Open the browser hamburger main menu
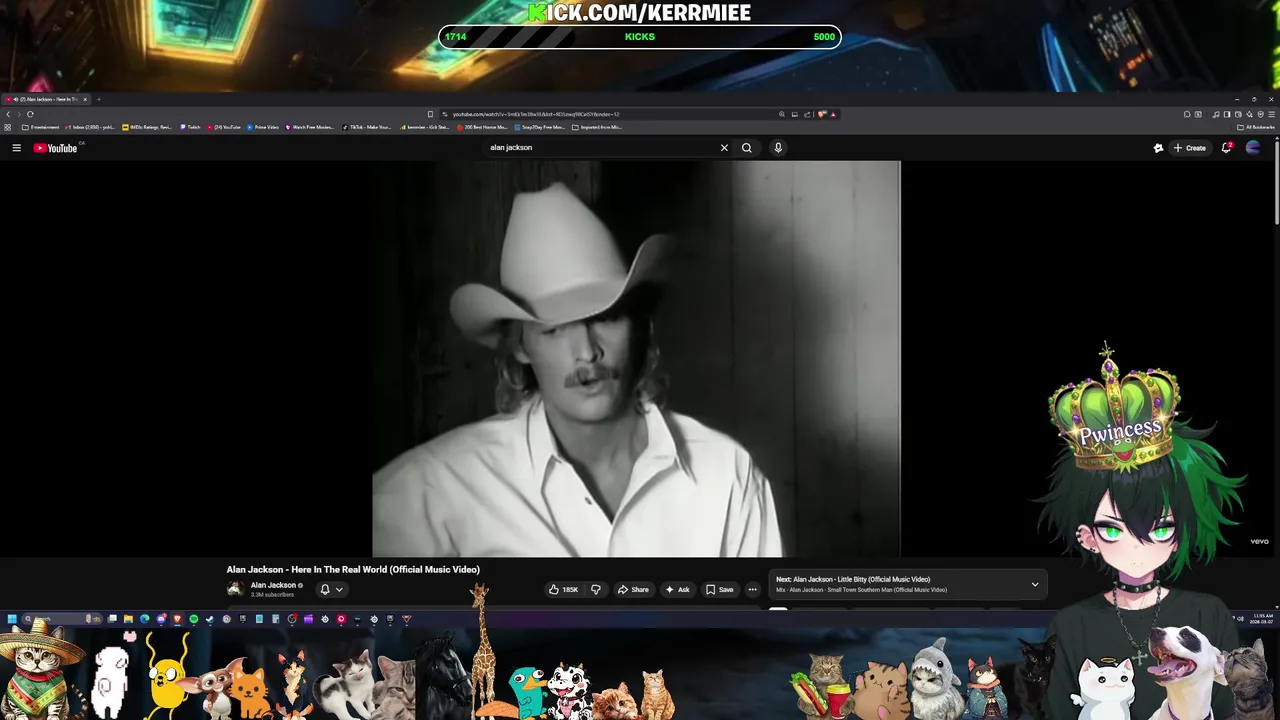 1272,114
